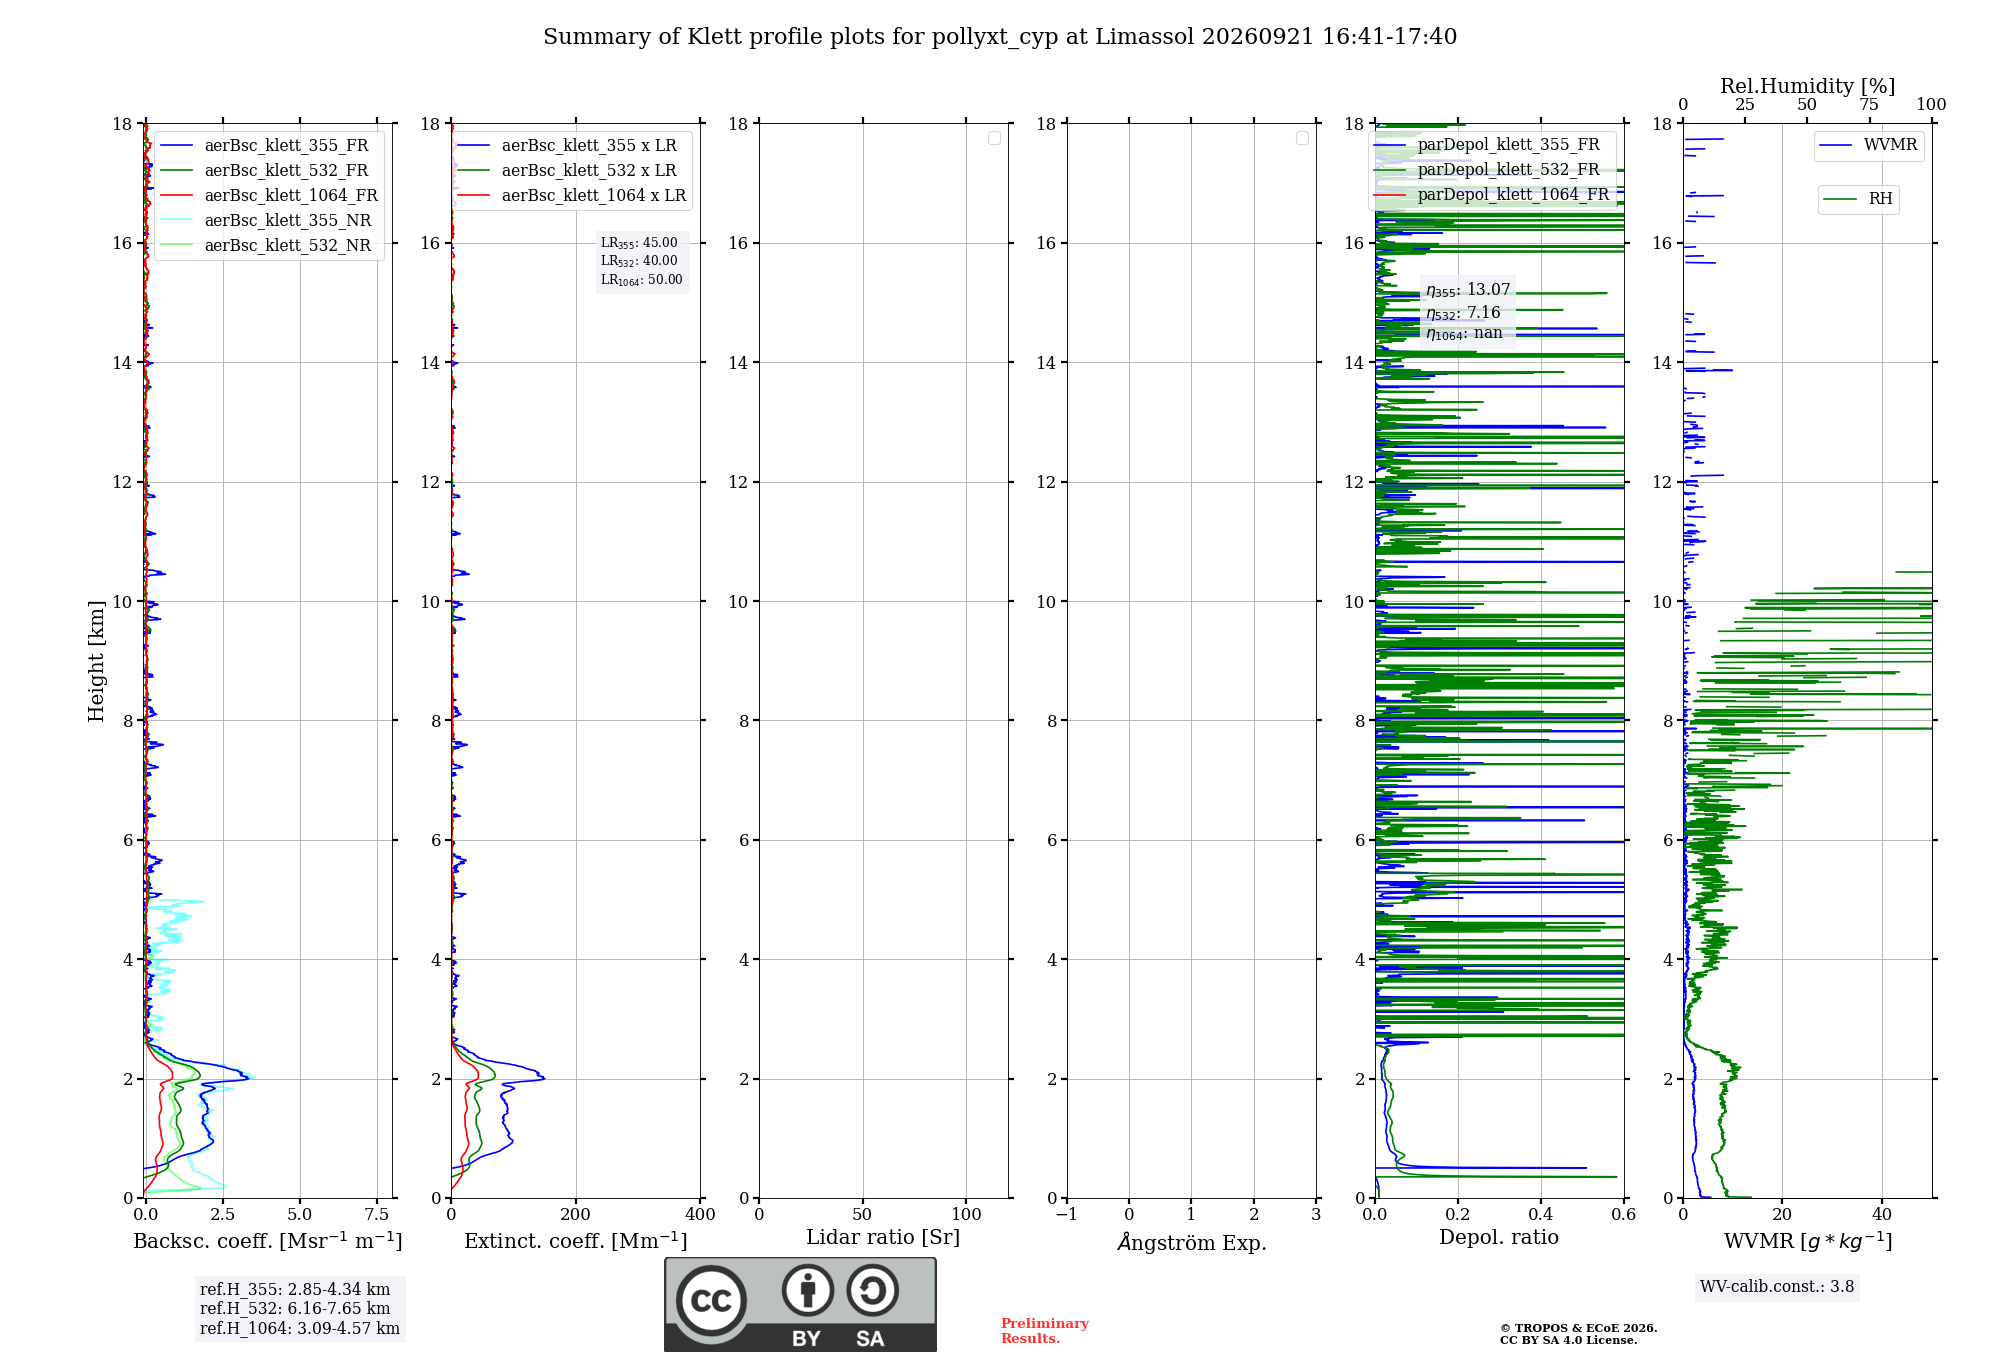Screen dimensions: 2000x1360
Task: Click the Lidar ratio [Sr] axis label
Action: coord(883,1238)
